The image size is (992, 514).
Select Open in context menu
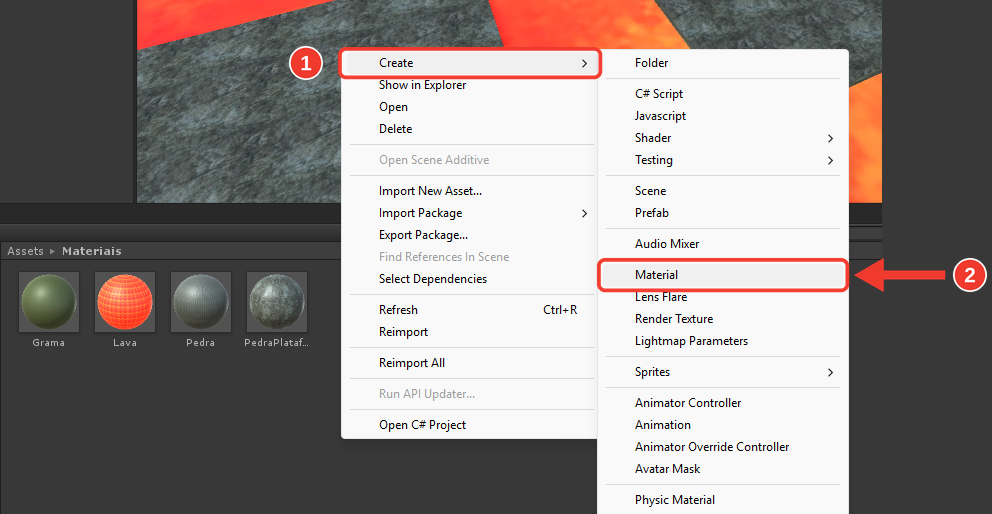pyautogui.click(x=469, y=107)
